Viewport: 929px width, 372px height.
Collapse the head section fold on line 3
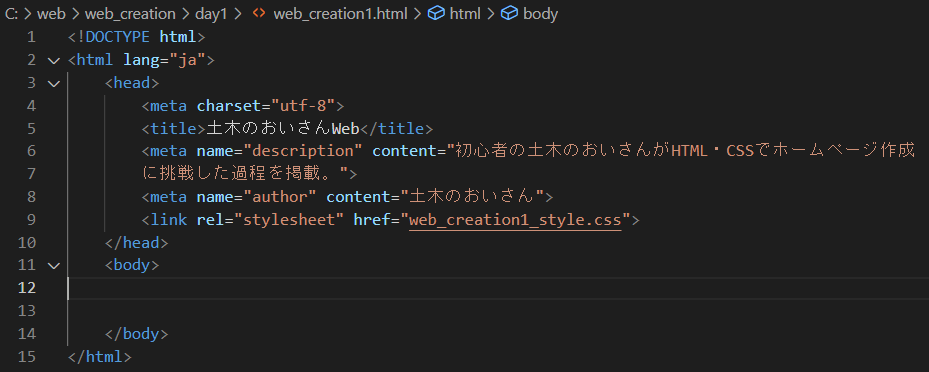54,84
